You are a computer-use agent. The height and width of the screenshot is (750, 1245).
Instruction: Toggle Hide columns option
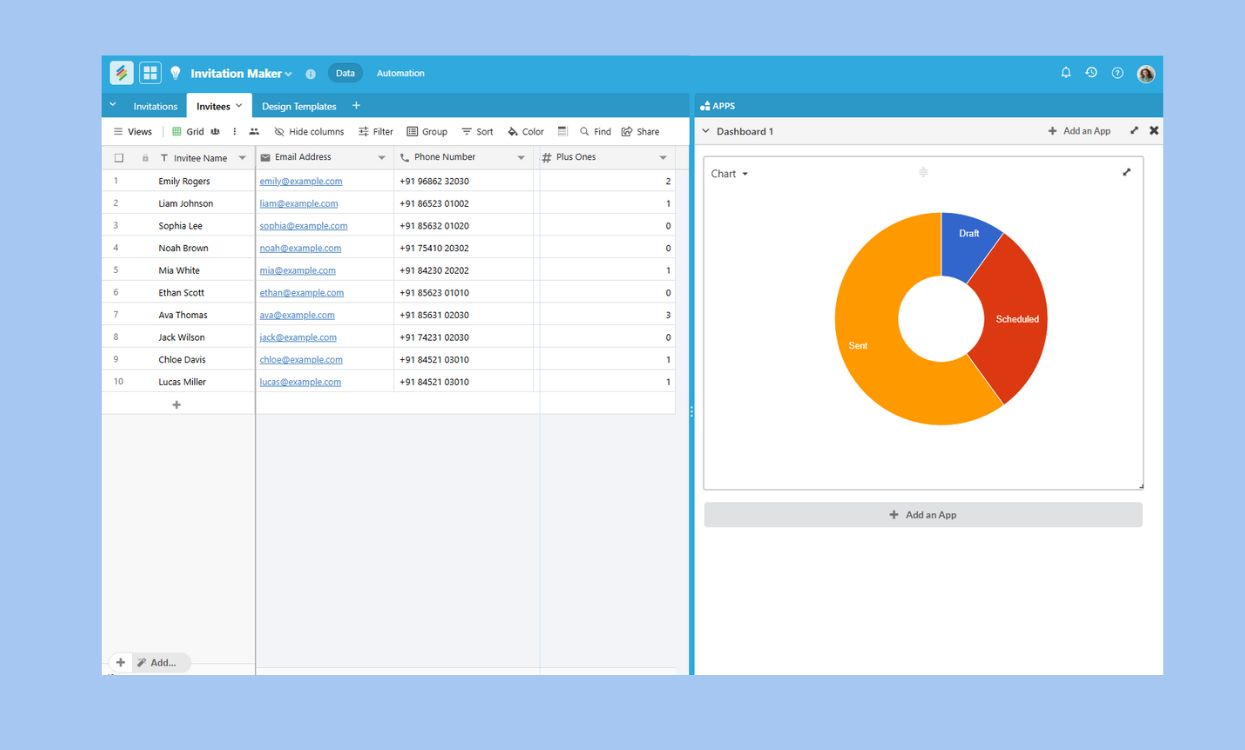point(309,132)
